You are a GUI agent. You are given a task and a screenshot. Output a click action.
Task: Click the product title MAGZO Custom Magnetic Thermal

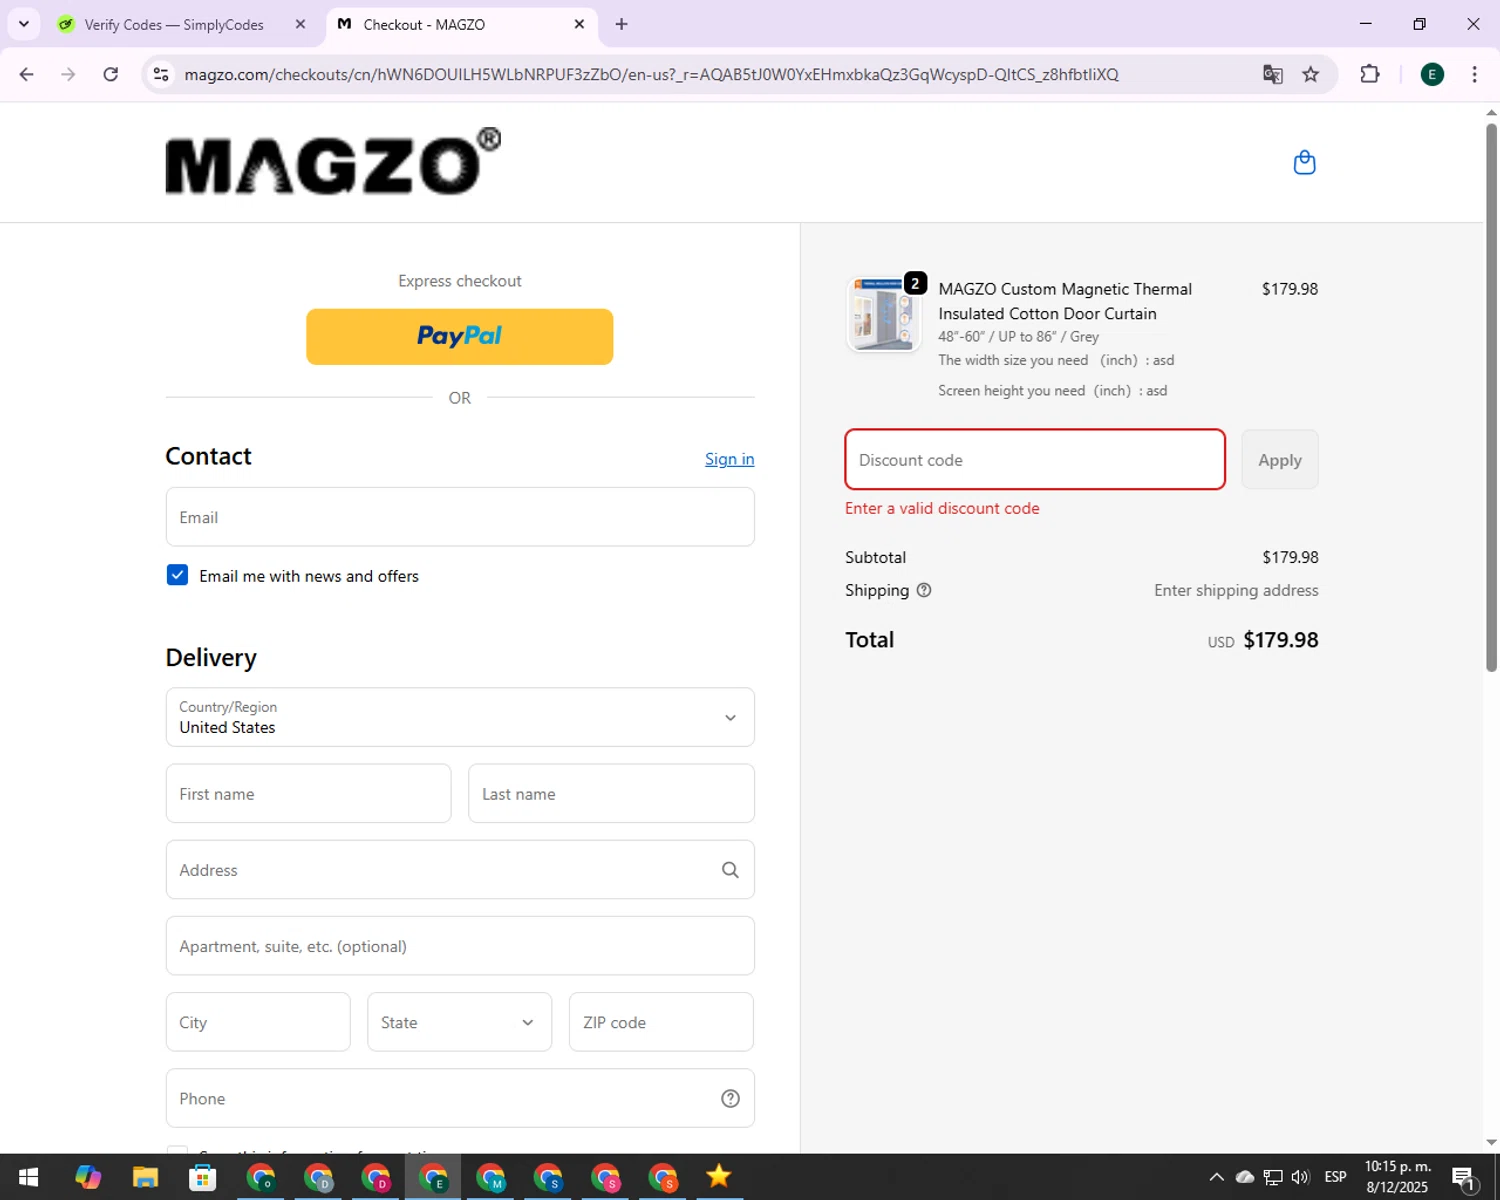point(1065,301)
